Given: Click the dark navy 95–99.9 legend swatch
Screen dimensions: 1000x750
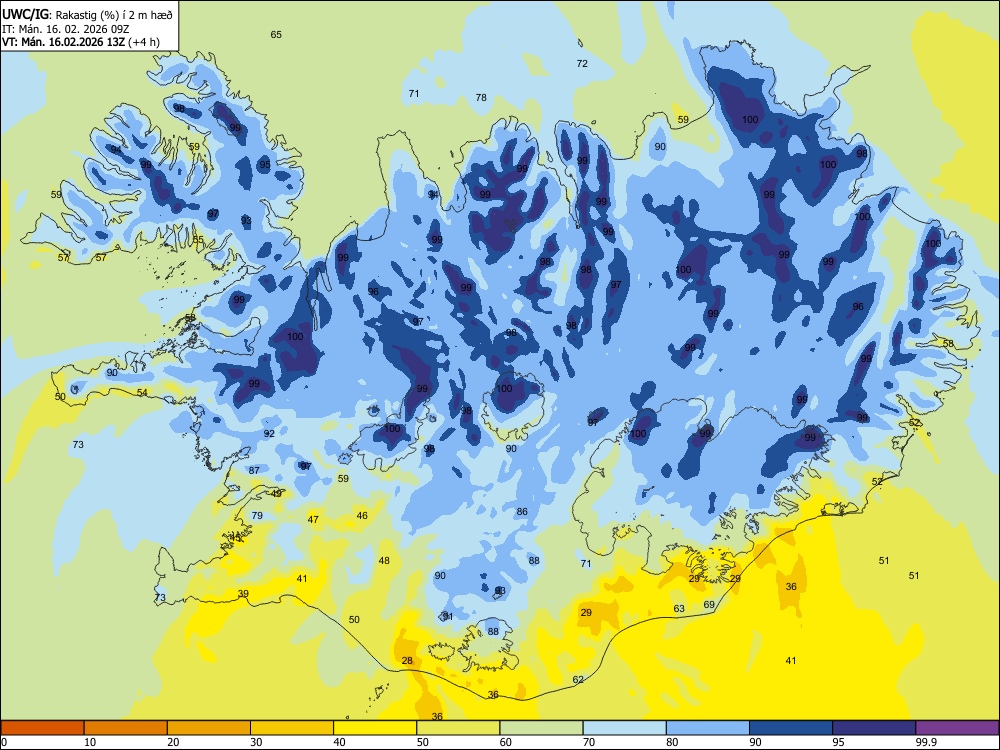Looking at the screenshot, I should 874,728.
